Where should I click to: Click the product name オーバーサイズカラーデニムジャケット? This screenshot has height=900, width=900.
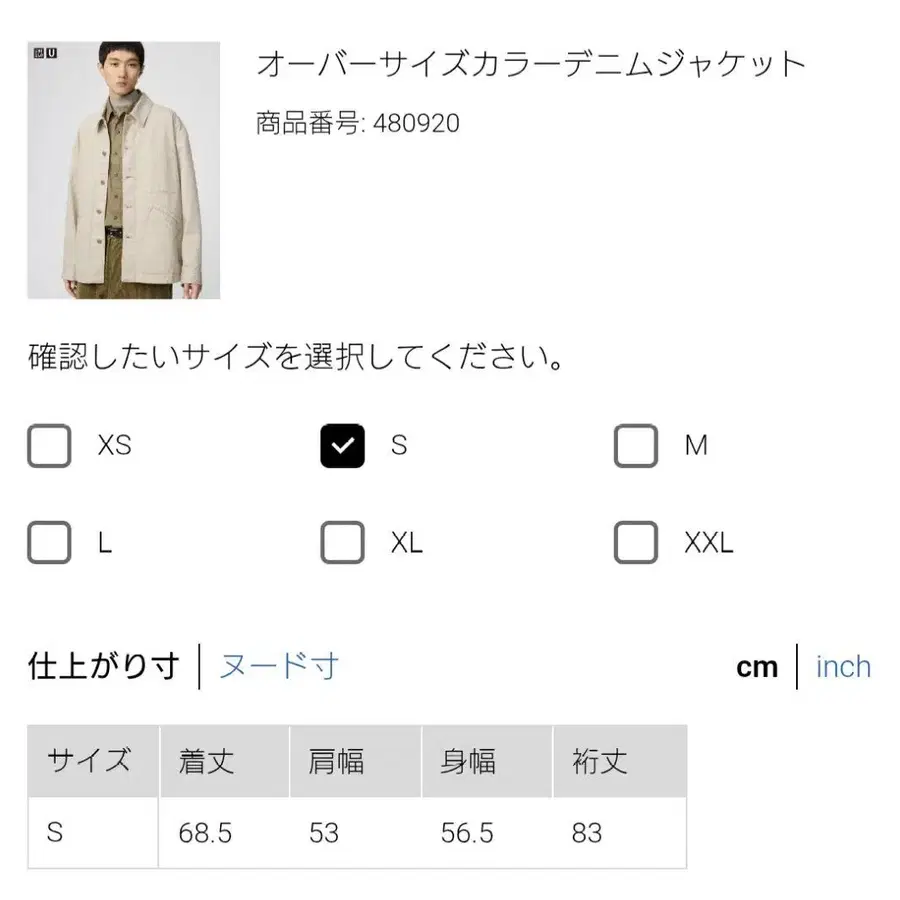[x=530, y=63]
